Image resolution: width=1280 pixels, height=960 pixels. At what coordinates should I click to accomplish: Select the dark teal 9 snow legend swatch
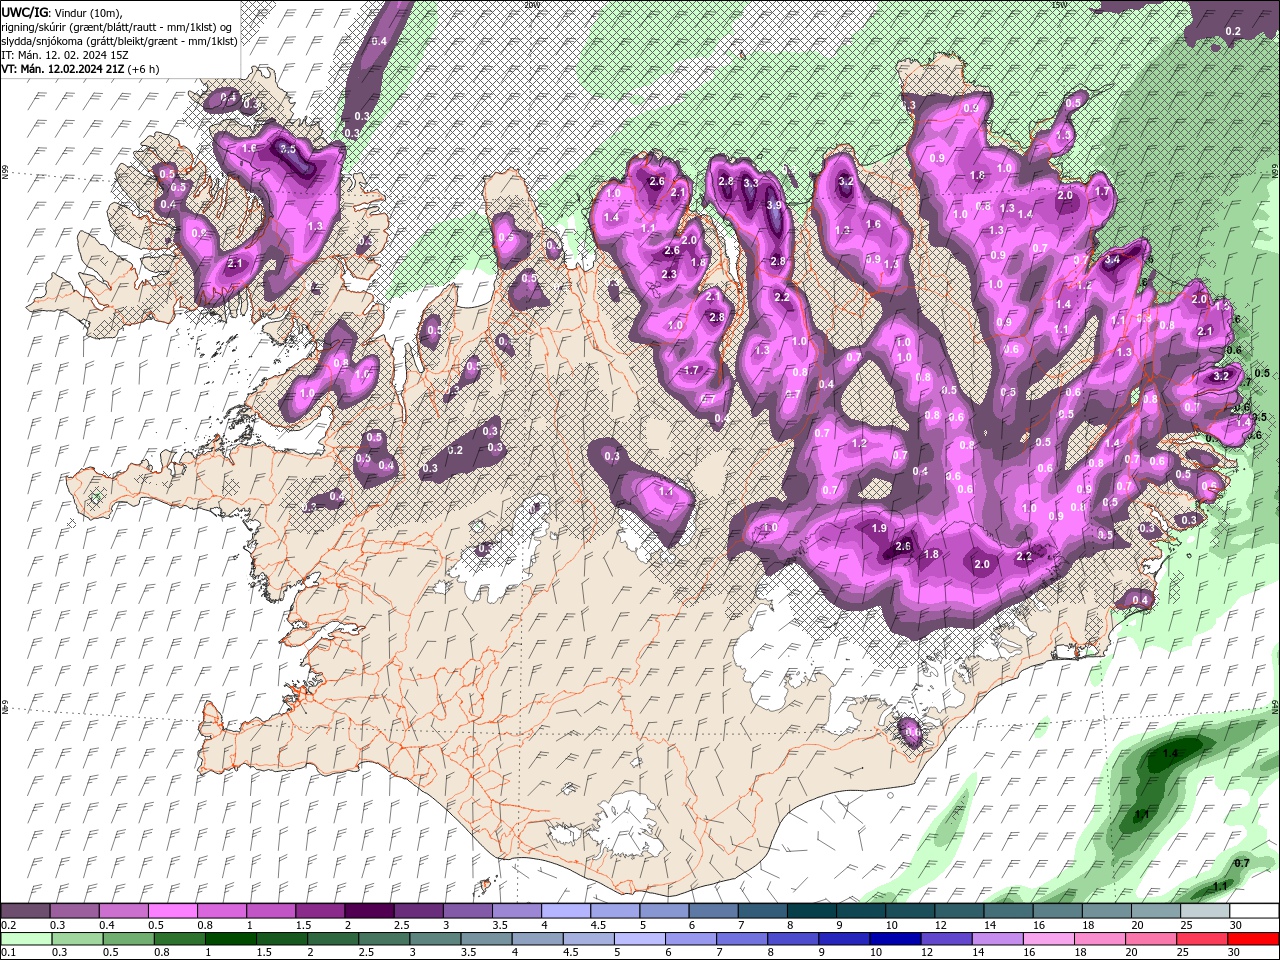[860, 911]
